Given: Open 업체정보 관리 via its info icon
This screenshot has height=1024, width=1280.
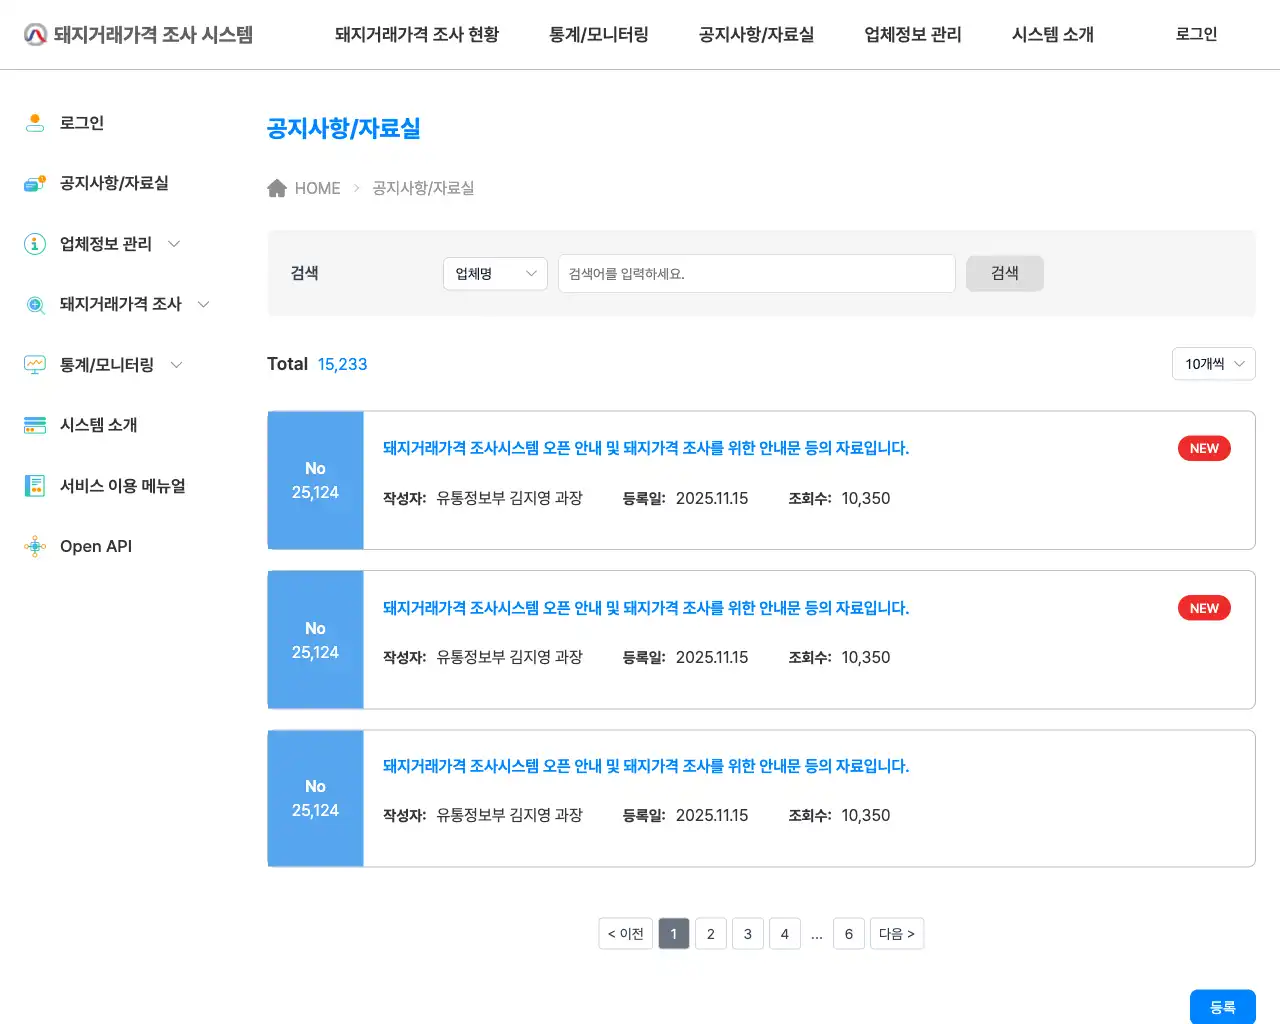Looking at the screenshot, I should tap(34, 243).
